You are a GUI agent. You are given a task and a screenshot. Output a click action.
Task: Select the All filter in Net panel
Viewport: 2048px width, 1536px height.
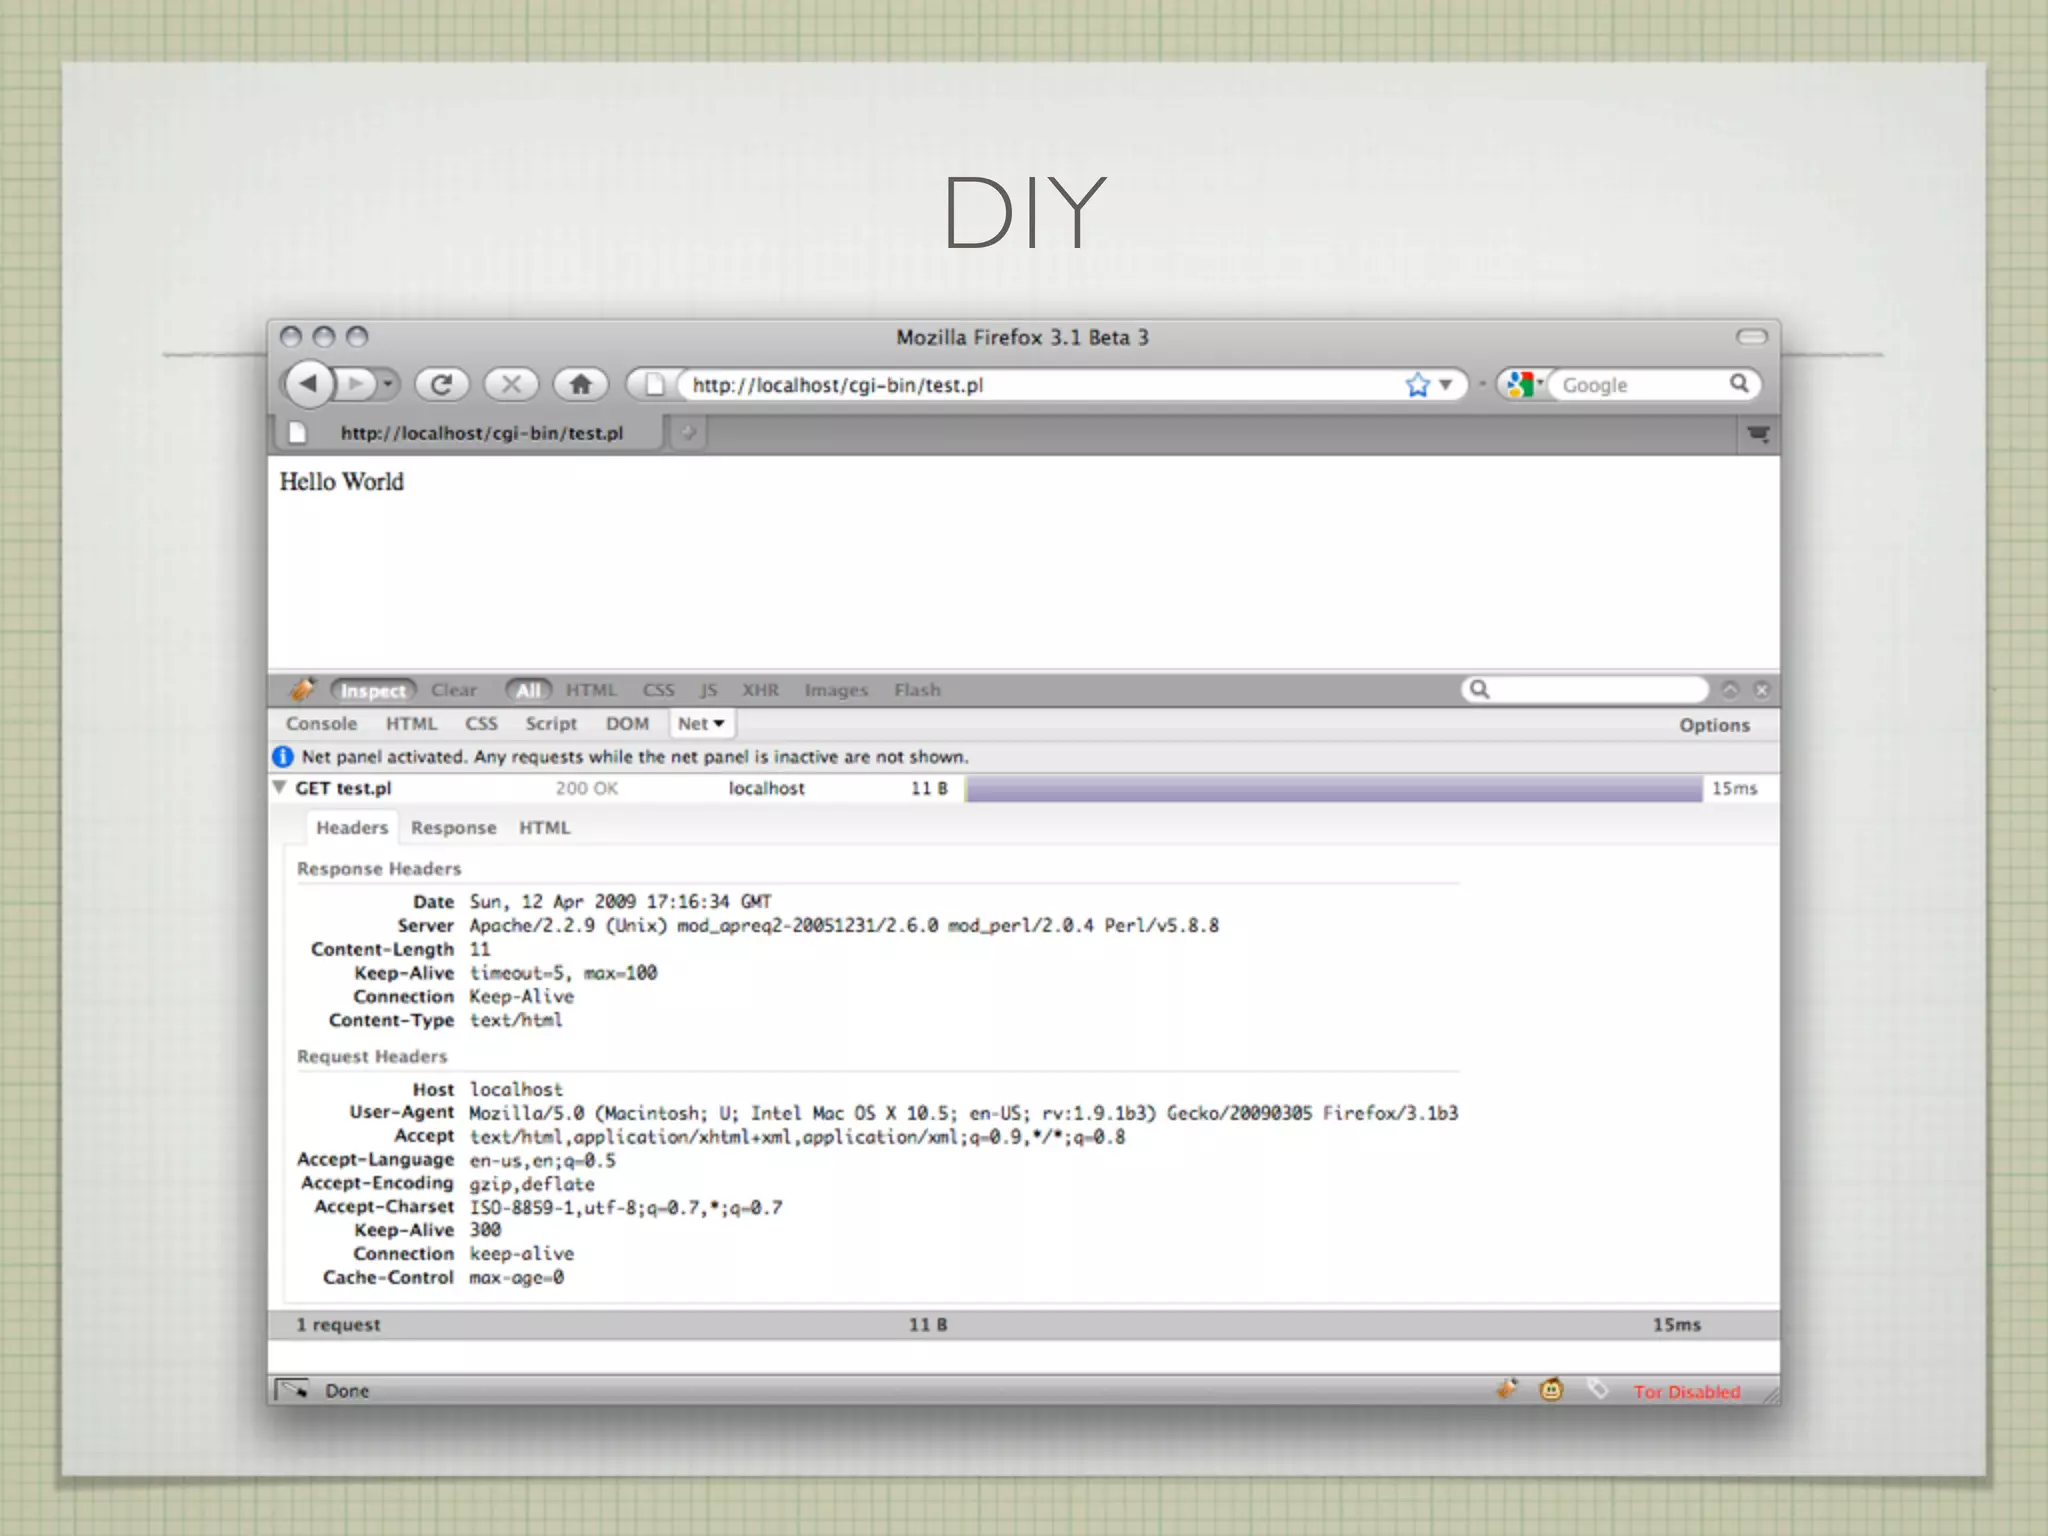(x=528, y=690)
